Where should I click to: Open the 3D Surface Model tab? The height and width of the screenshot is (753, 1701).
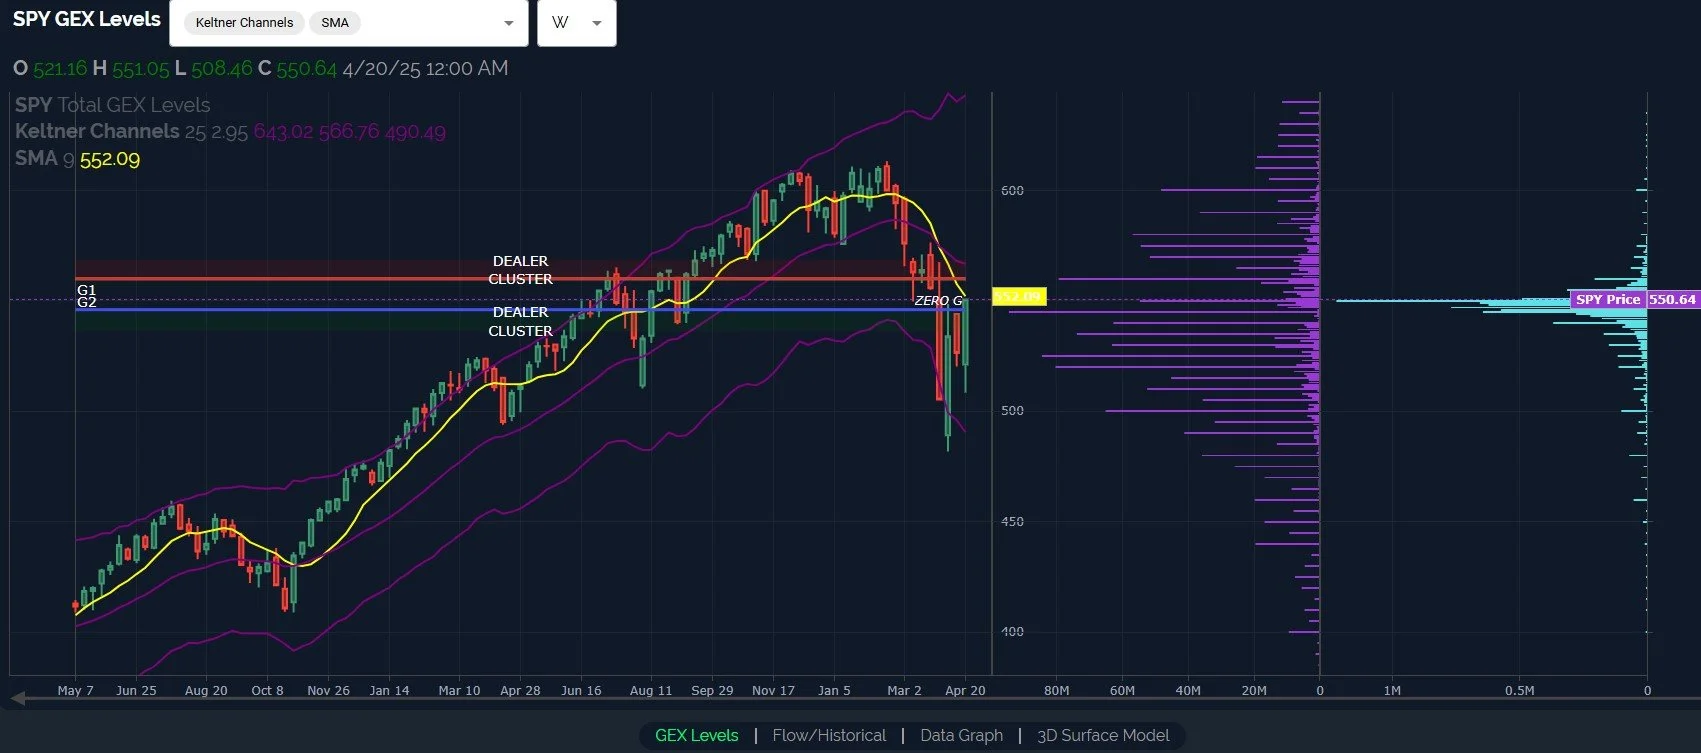(x=1103, y=735)
